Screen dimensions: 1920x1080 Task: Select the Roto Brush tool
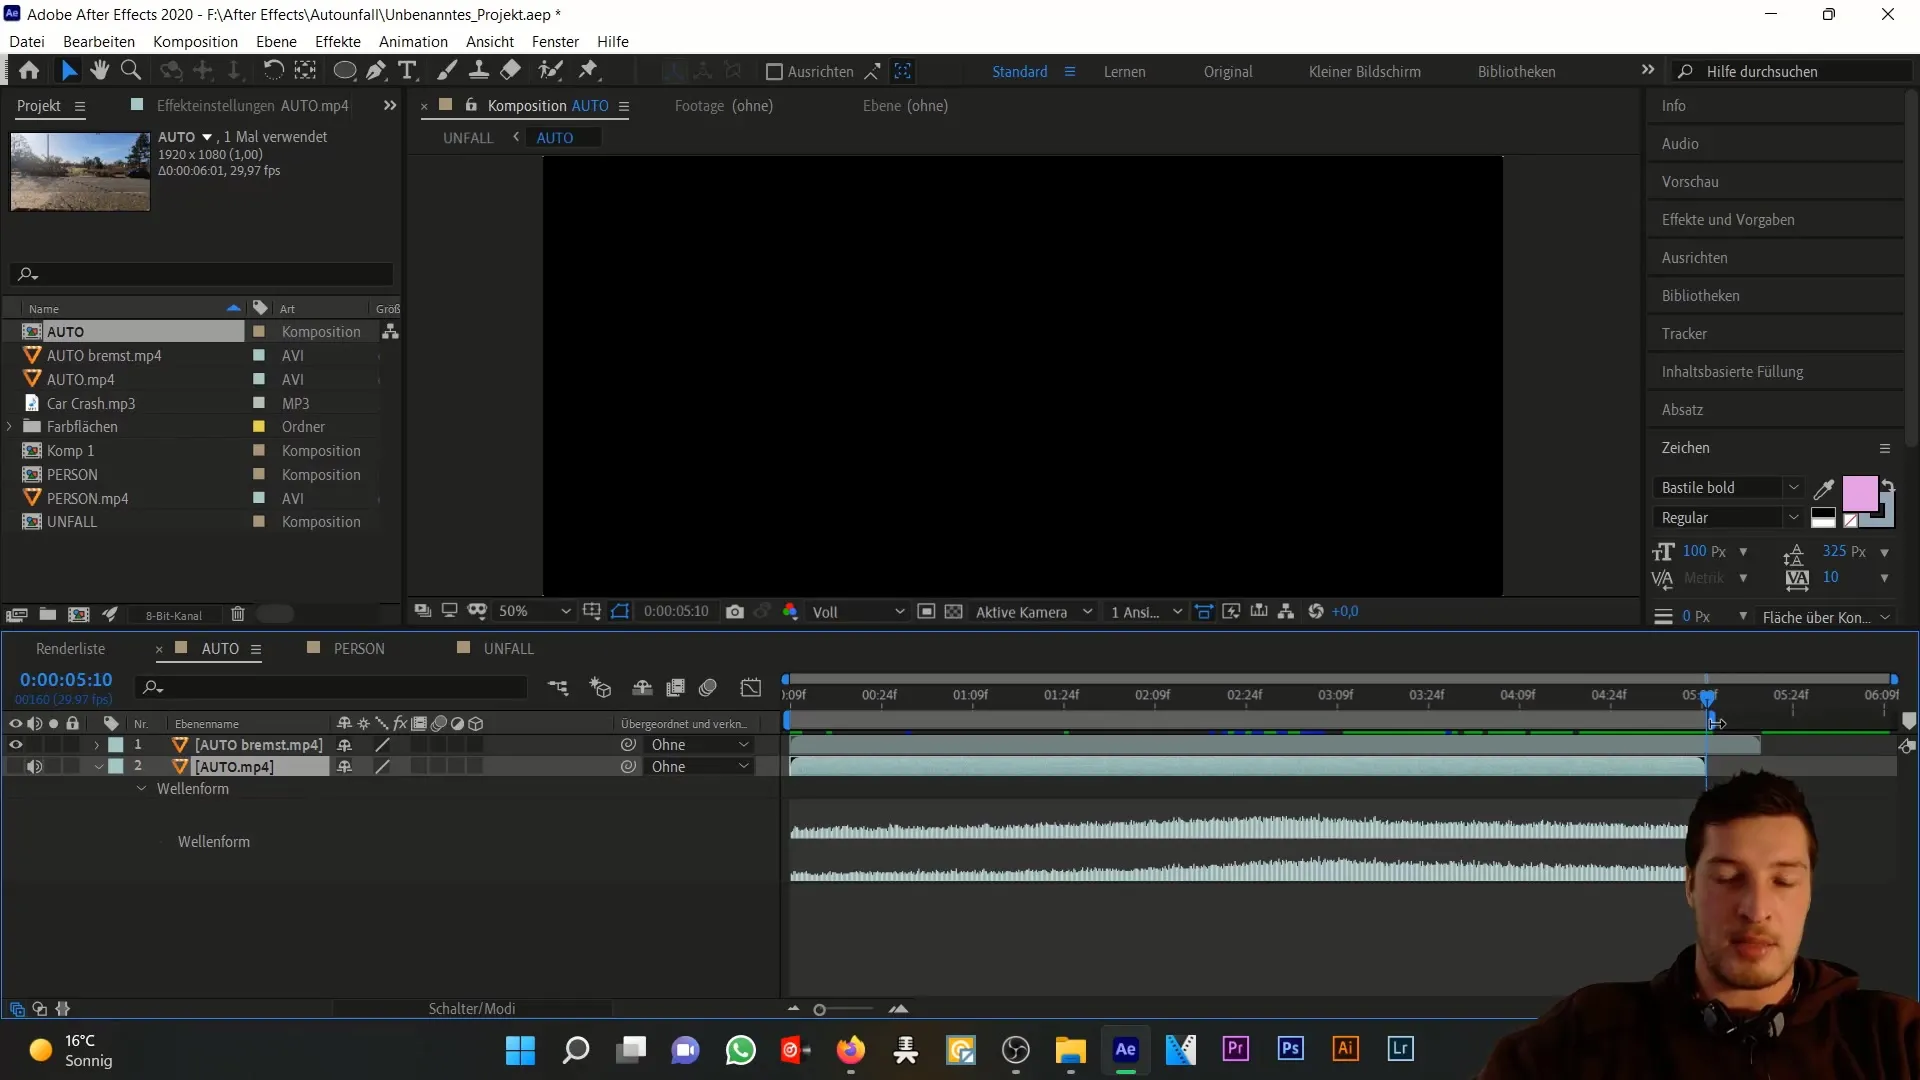[550, 71]
